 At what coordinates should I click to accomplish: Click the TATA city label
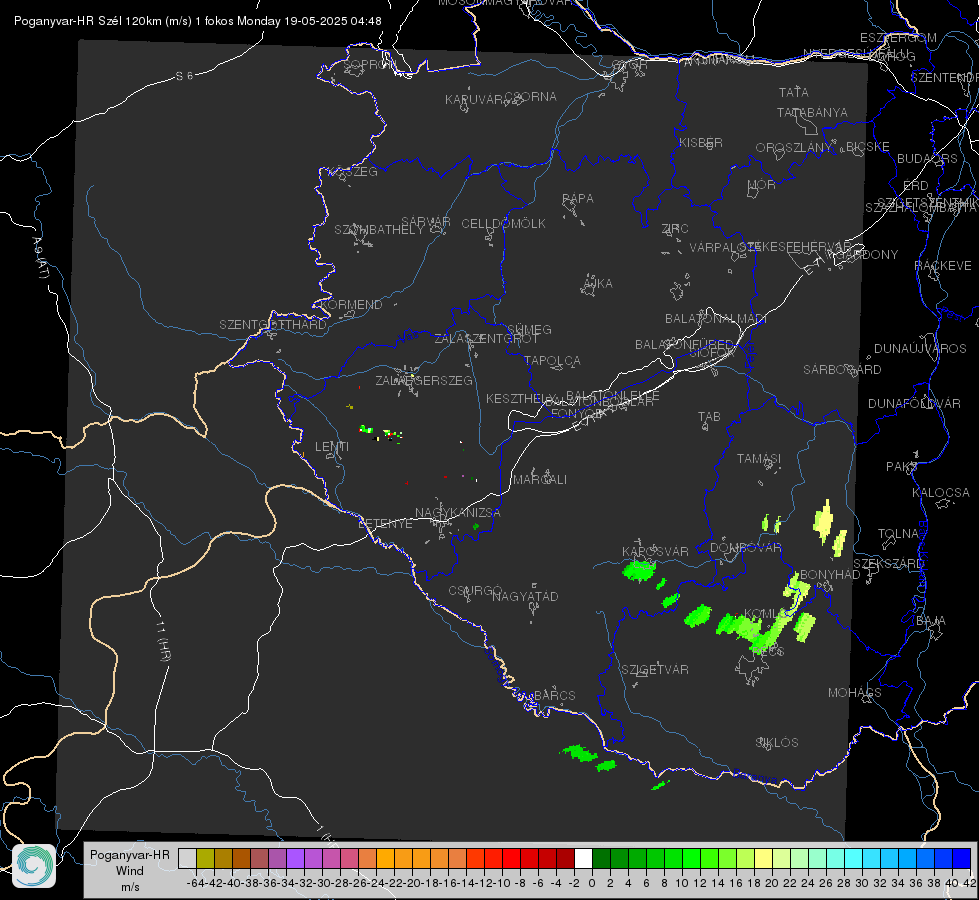coord(794,92)
